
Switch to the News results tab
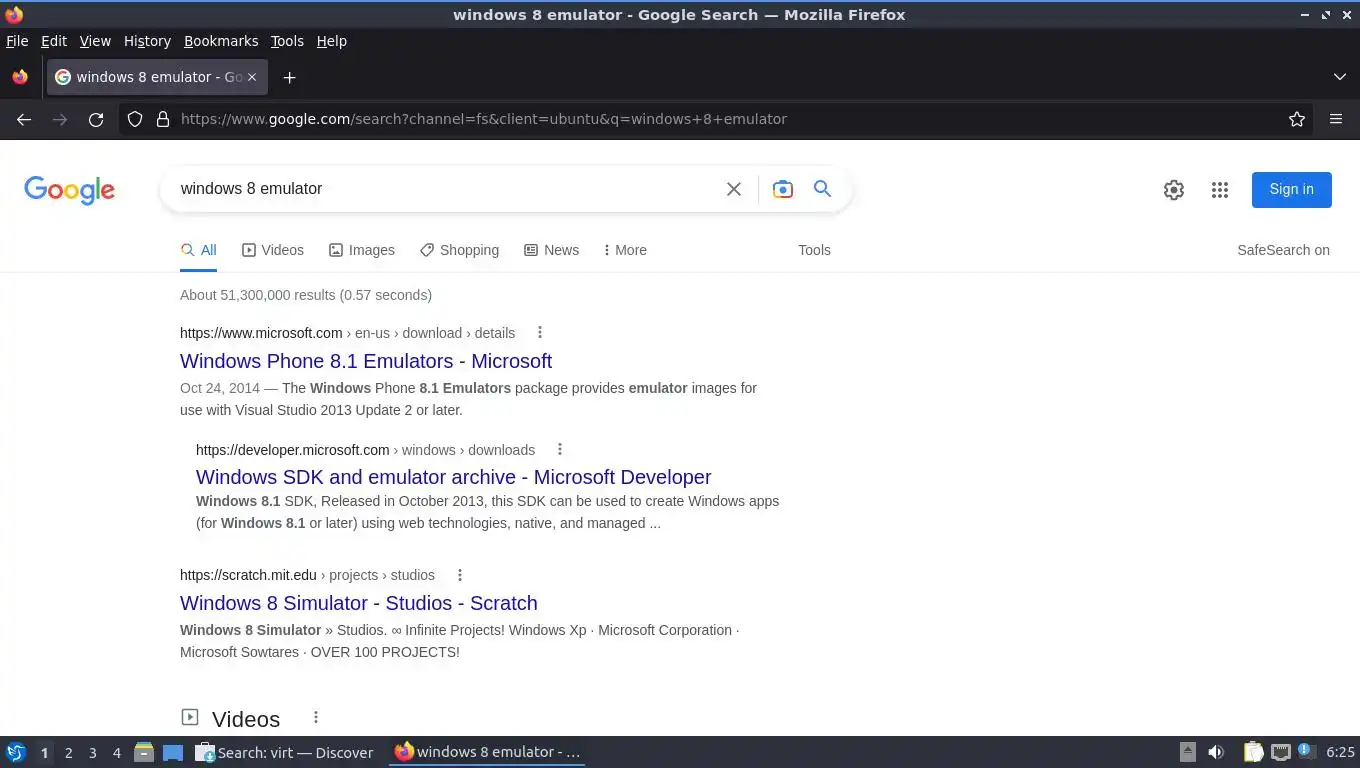pos(552,250)
